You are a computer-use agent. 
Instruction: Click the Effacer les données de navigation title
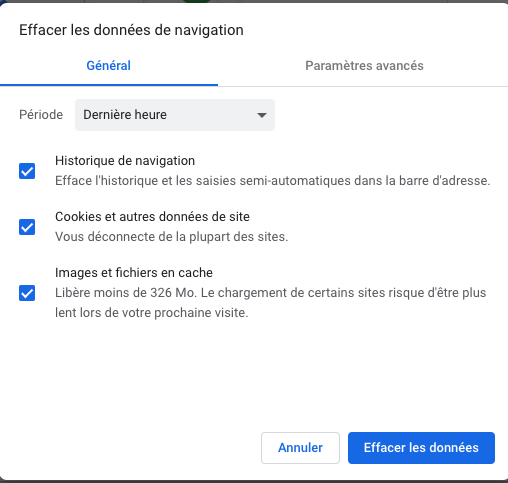click(131, 30)
